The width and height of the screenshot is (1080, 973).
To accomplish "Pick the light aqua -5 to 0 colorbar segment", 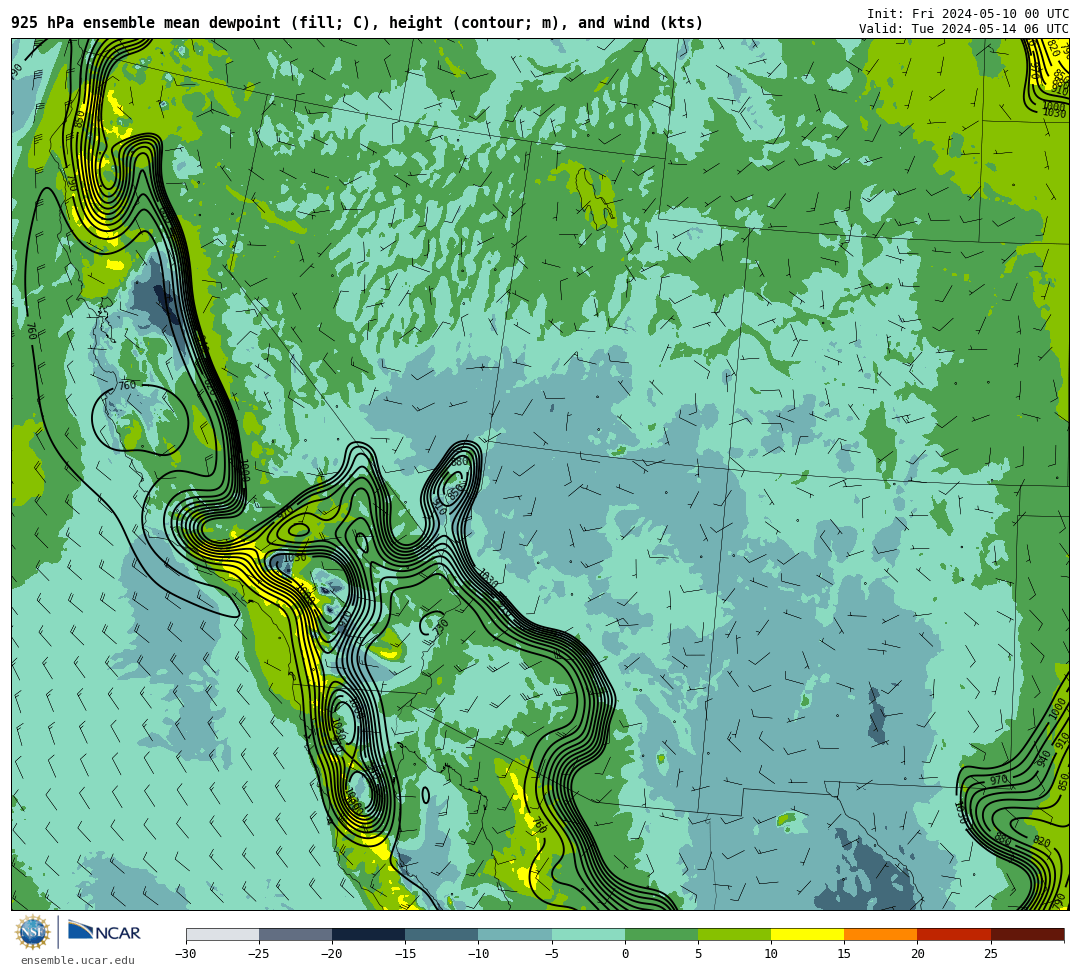I will [588, 934].
